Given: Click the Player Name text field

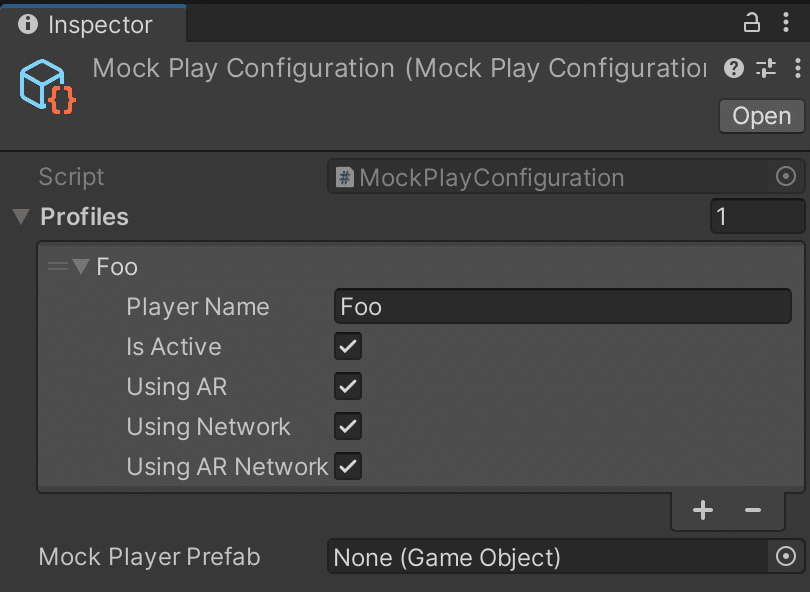Looking at the screenshot, I should coord(562,307).
